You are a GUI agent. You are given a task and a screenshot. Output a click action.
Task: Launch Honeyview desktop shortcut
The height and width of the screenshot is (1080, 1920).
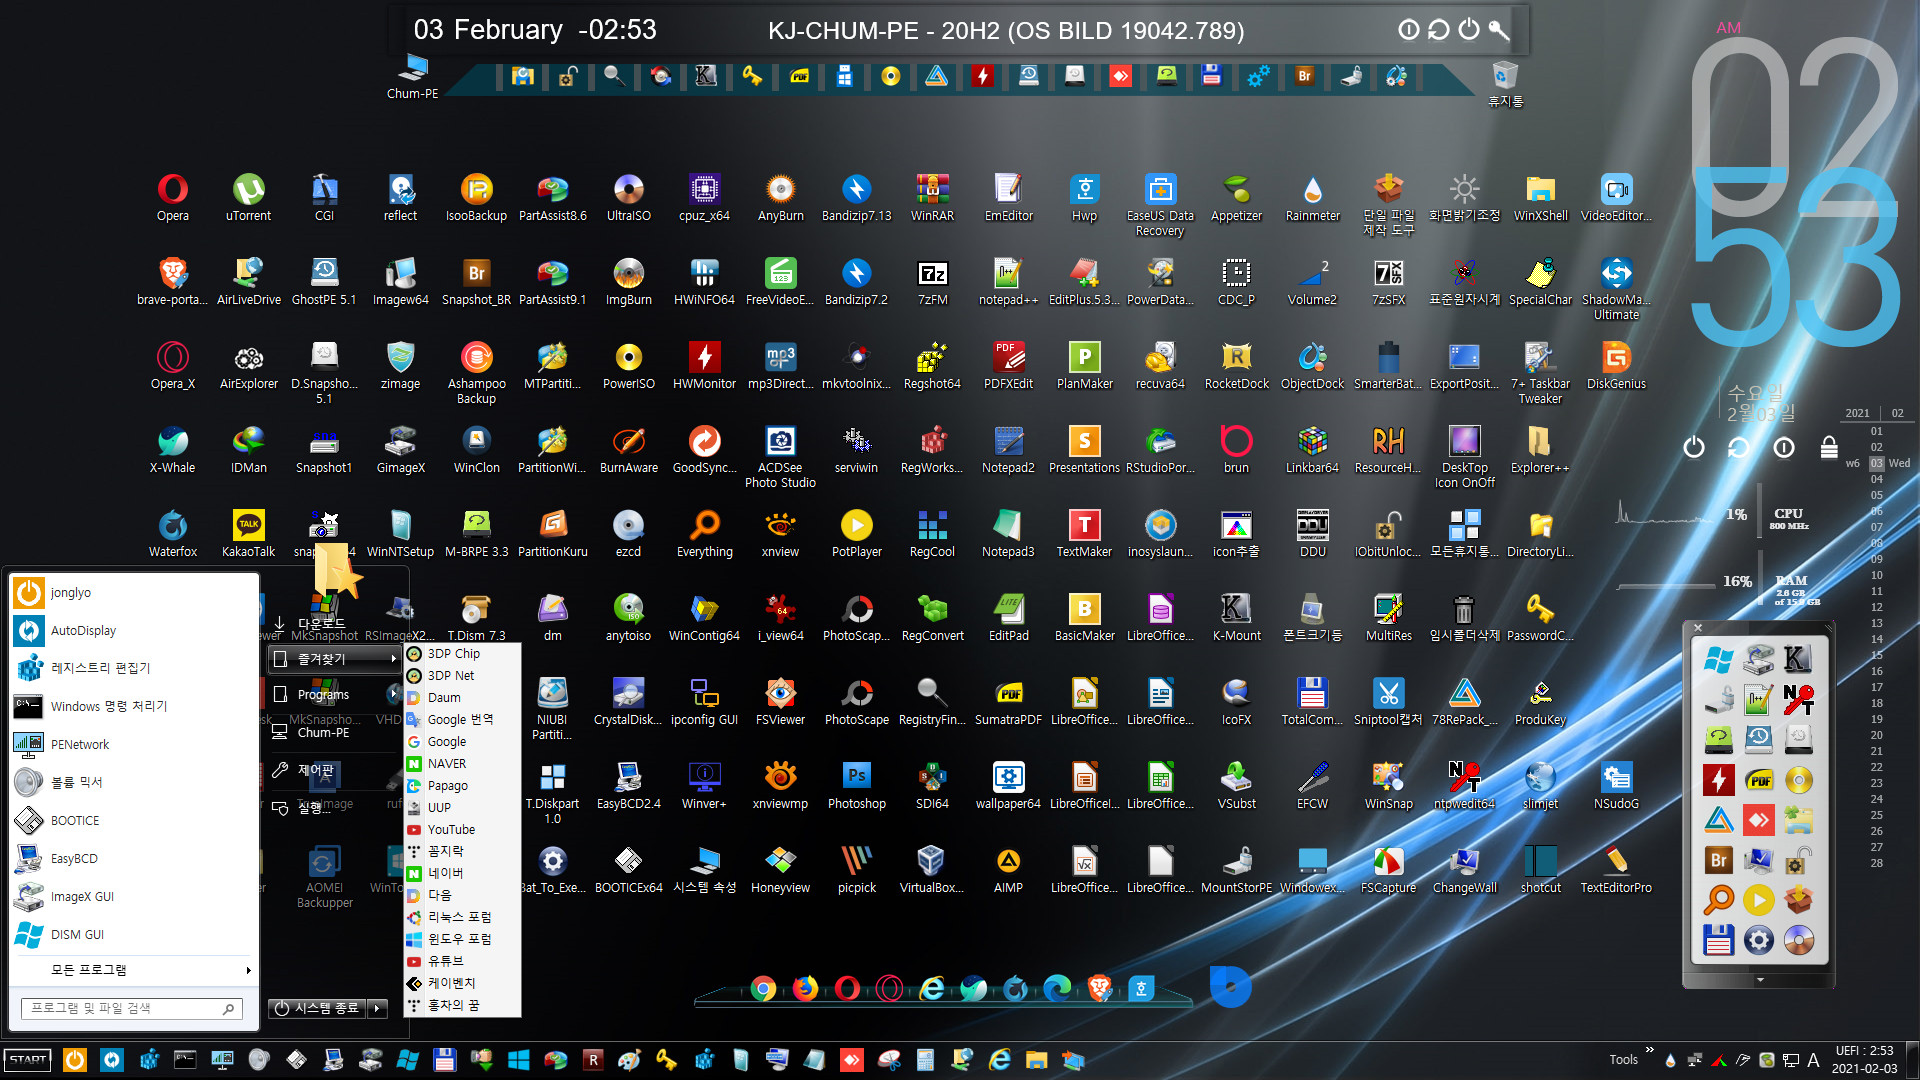tap(780, 869)
